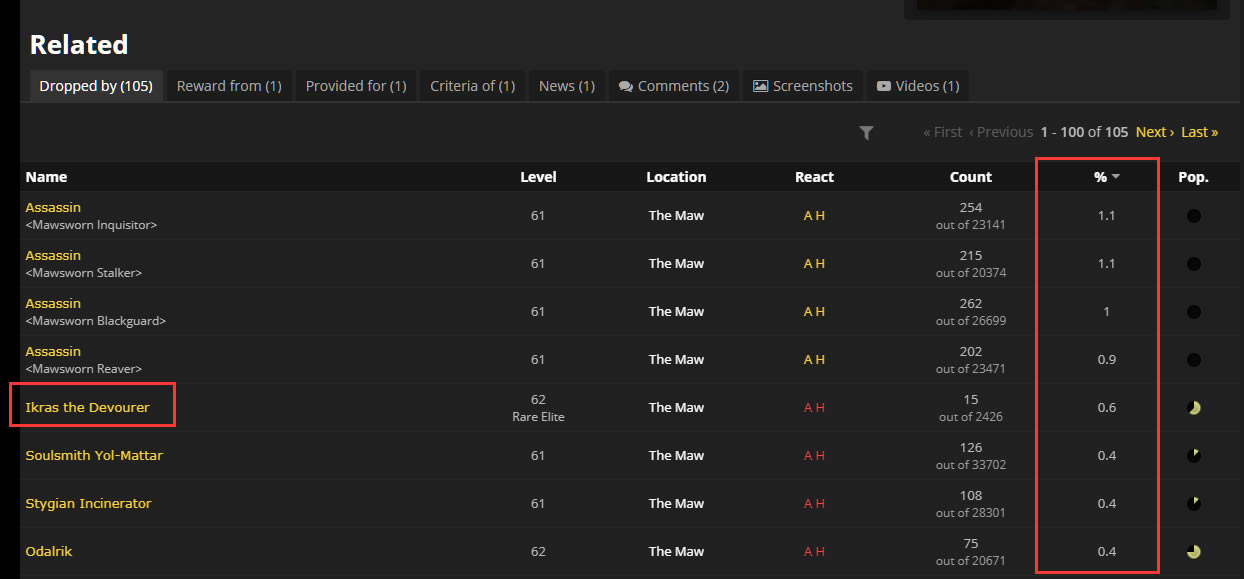Open the Videos (1) tab
The height and width of the screenshot is (579, 1244).
(918, 86)
